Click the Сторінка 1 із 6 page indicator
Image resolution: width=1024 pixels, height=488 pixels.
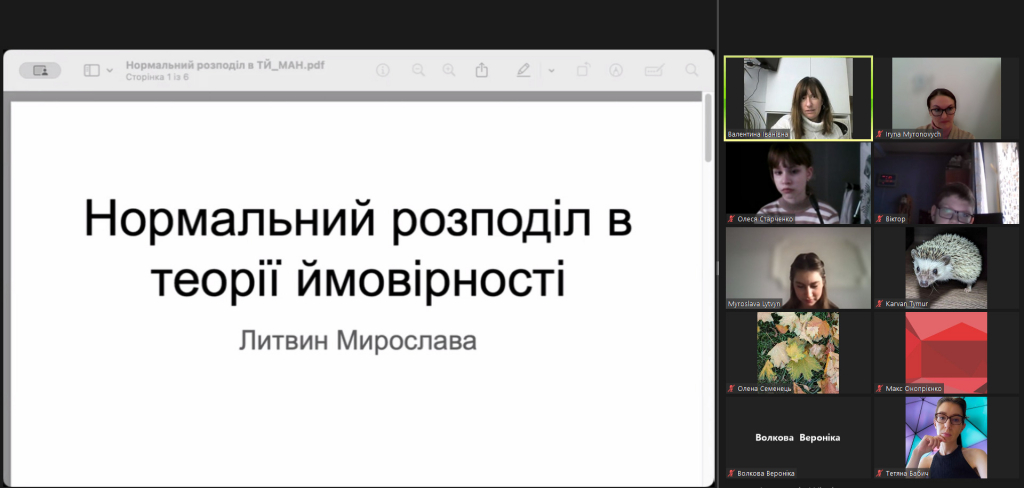pos(157,77)
